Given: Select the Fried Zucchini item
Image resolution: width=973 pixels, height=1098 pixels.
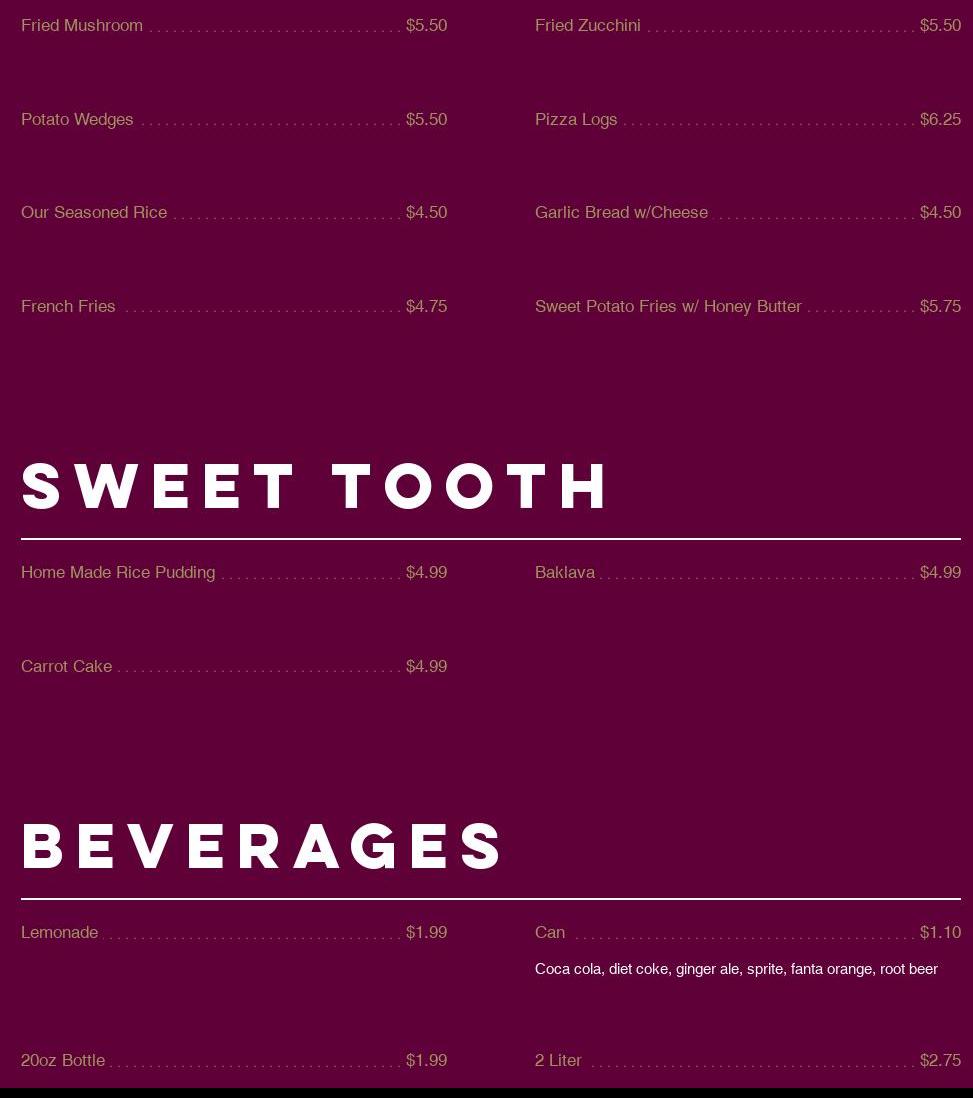Looking at the screenshot, I should [588, 26].
